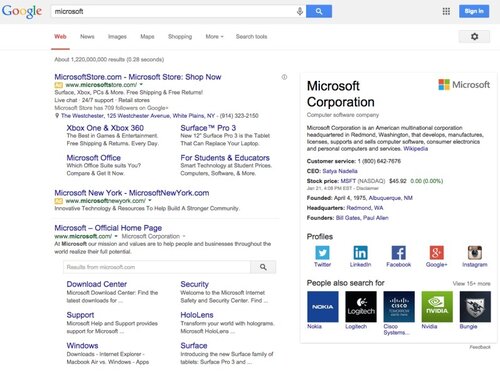Open Microsoft – Official Home Page result
The width and height of the screenshot is (500, 376).
click(108, 228)
